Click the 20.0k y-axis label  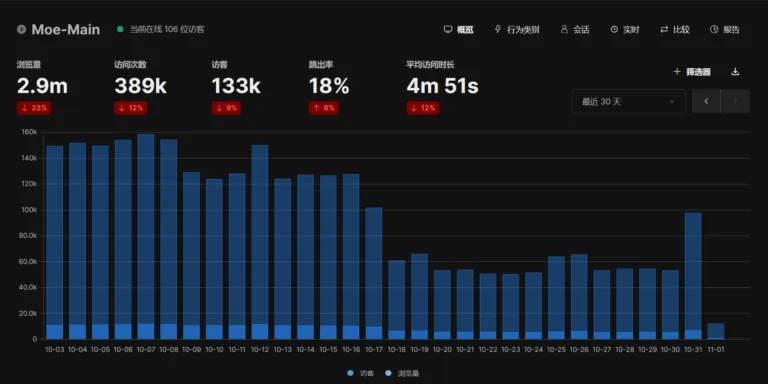pyautogui.click(x=28, y=313)
